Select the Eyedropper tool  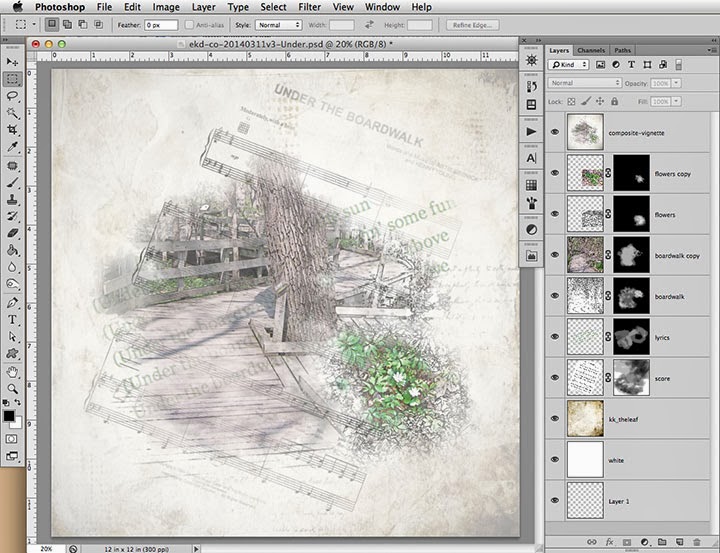point(12,147)
